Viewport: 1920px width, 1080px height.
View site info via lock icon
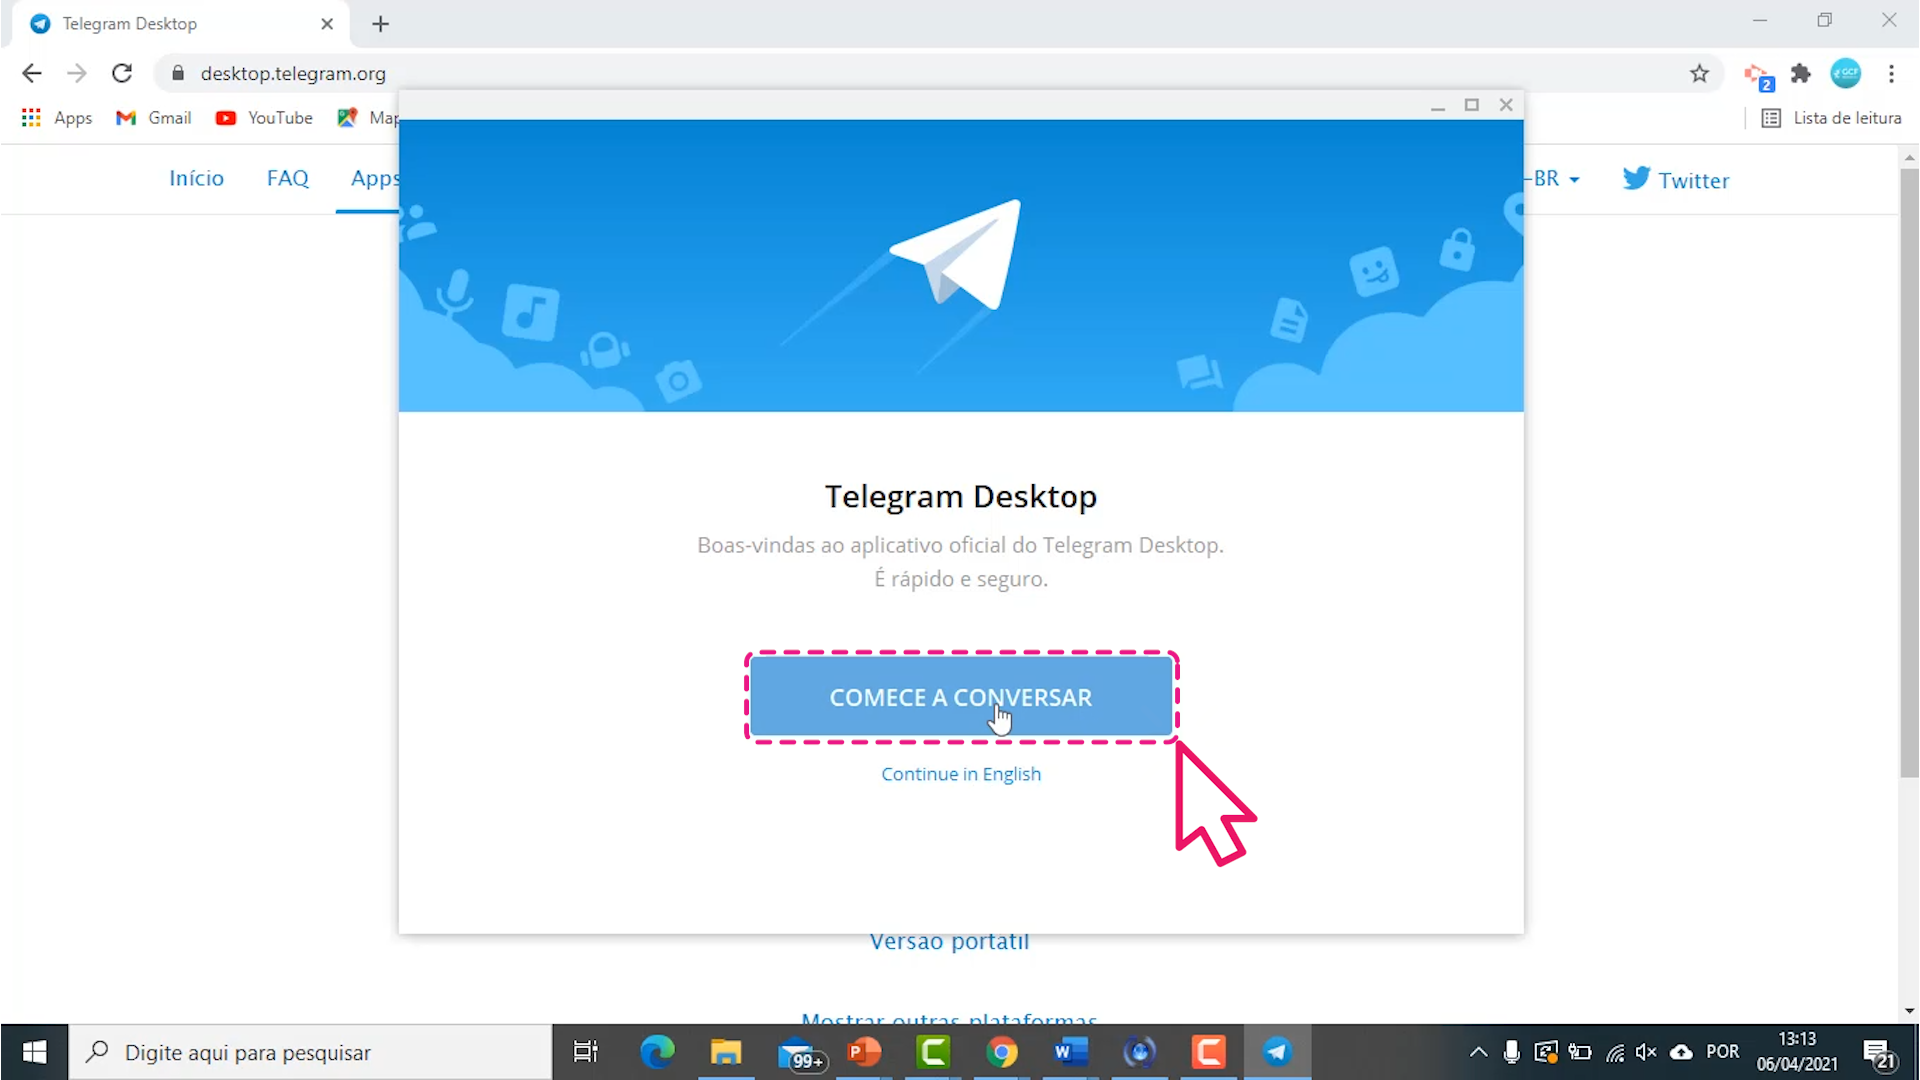click(x=178, y=73)
